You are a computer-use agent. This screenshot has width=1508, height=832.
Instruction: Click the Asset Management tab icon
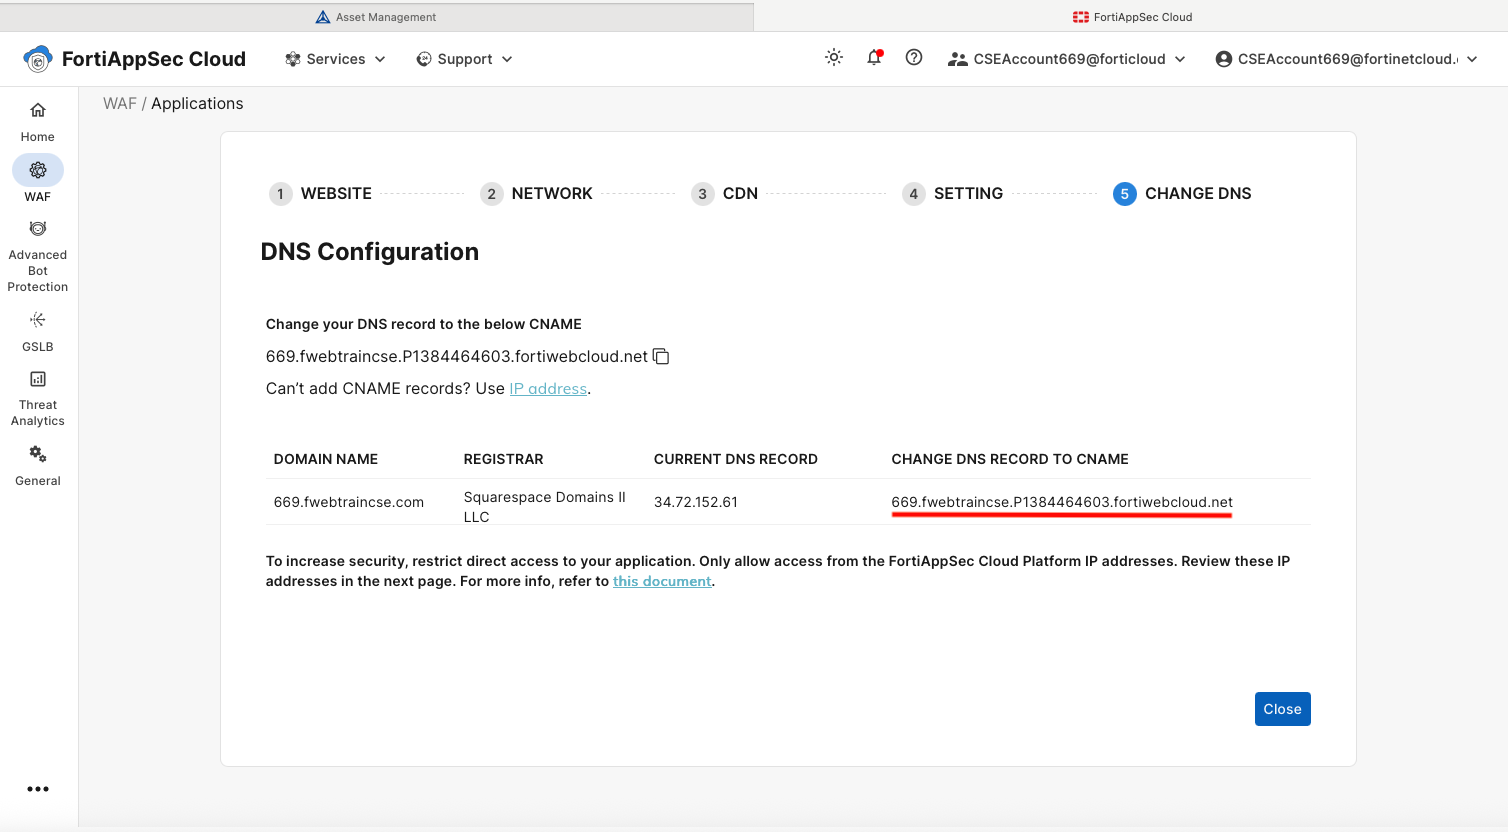point(323,17)
